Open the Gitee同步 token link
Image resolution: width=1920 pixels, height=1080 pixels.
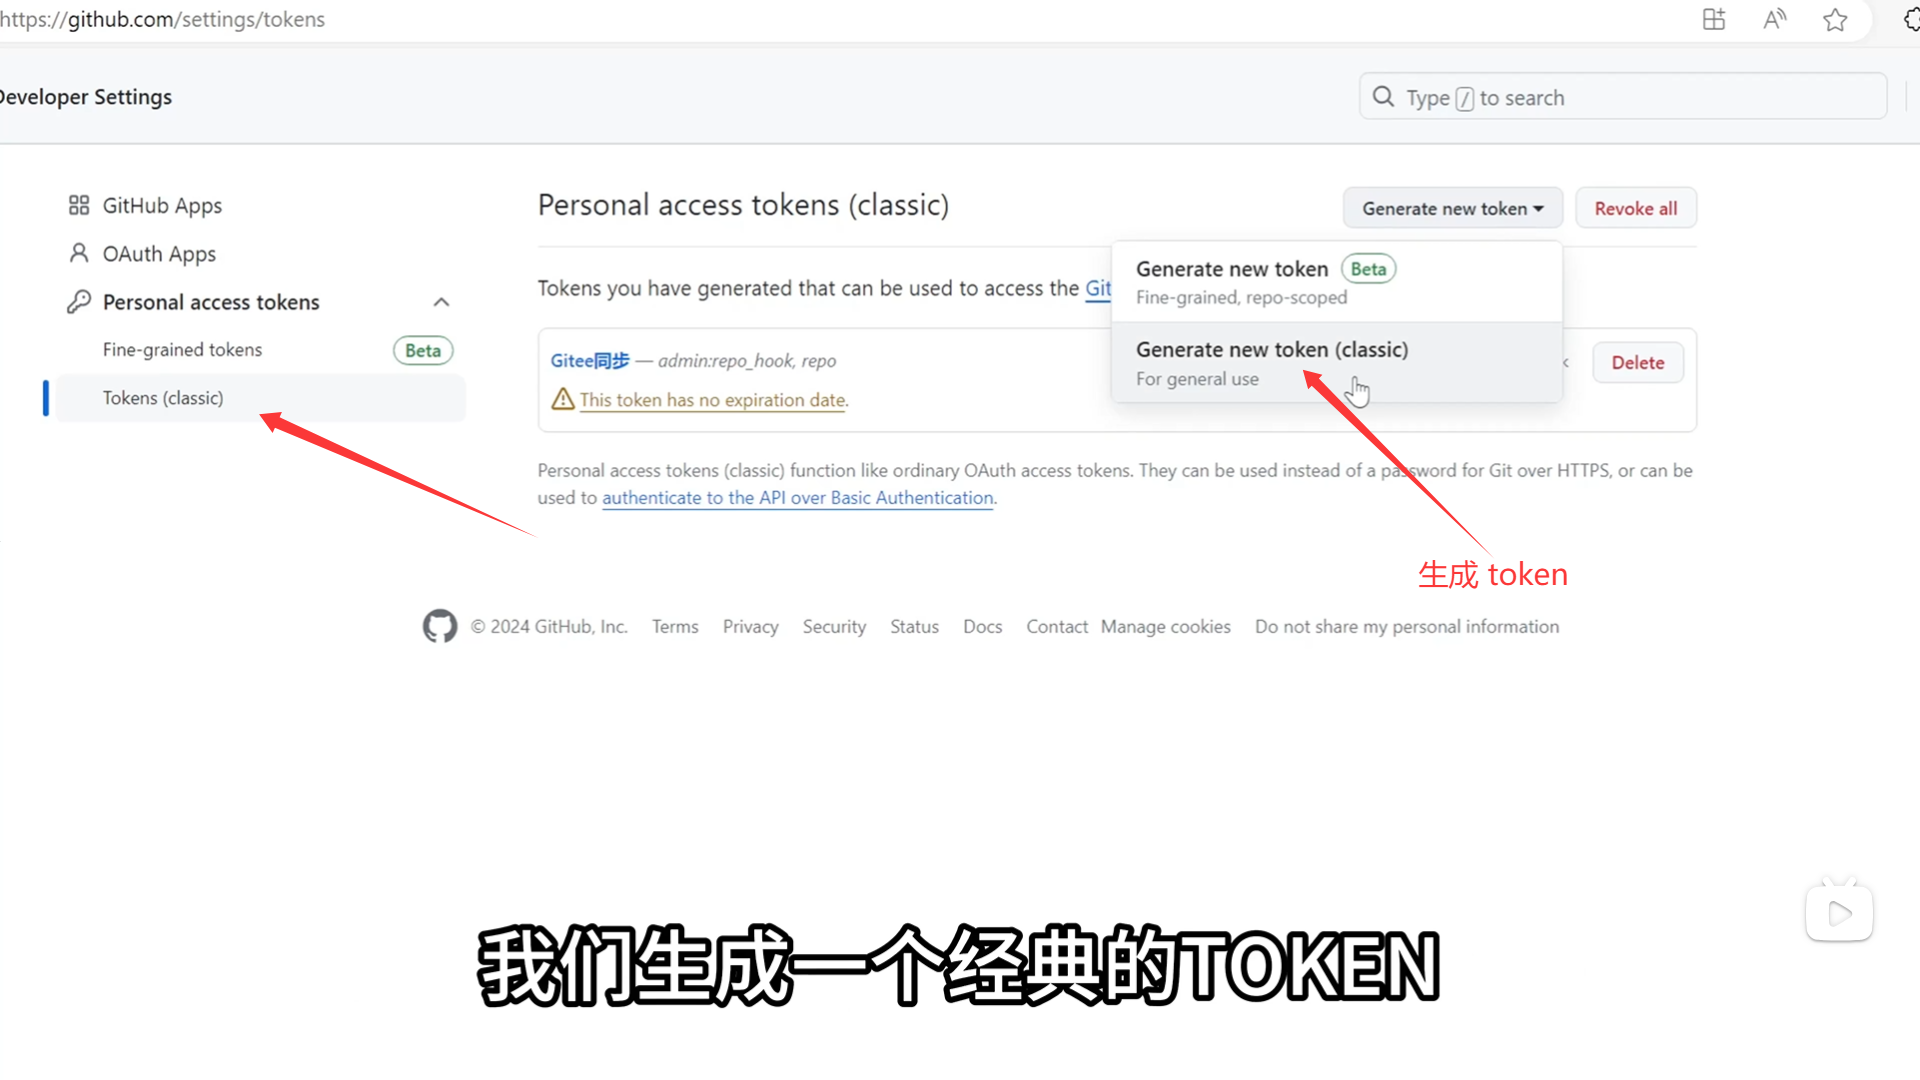[x=590, y=361]
